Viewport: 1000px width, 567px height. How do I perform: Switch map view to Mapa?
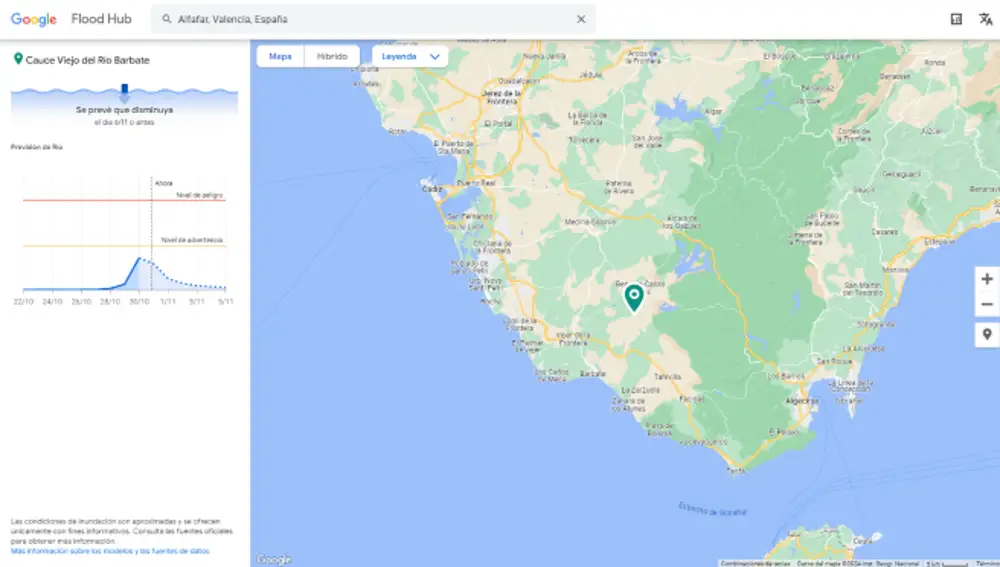click(x=281, y=57)
